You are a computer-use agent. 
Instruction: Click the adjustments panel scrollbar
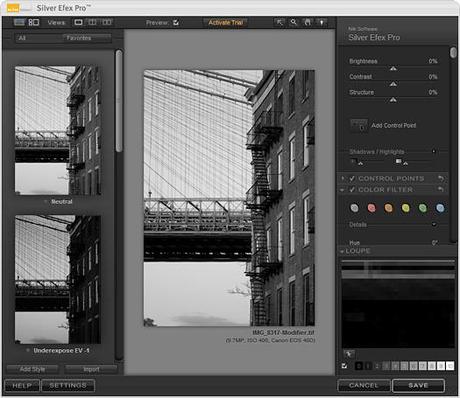453,53
